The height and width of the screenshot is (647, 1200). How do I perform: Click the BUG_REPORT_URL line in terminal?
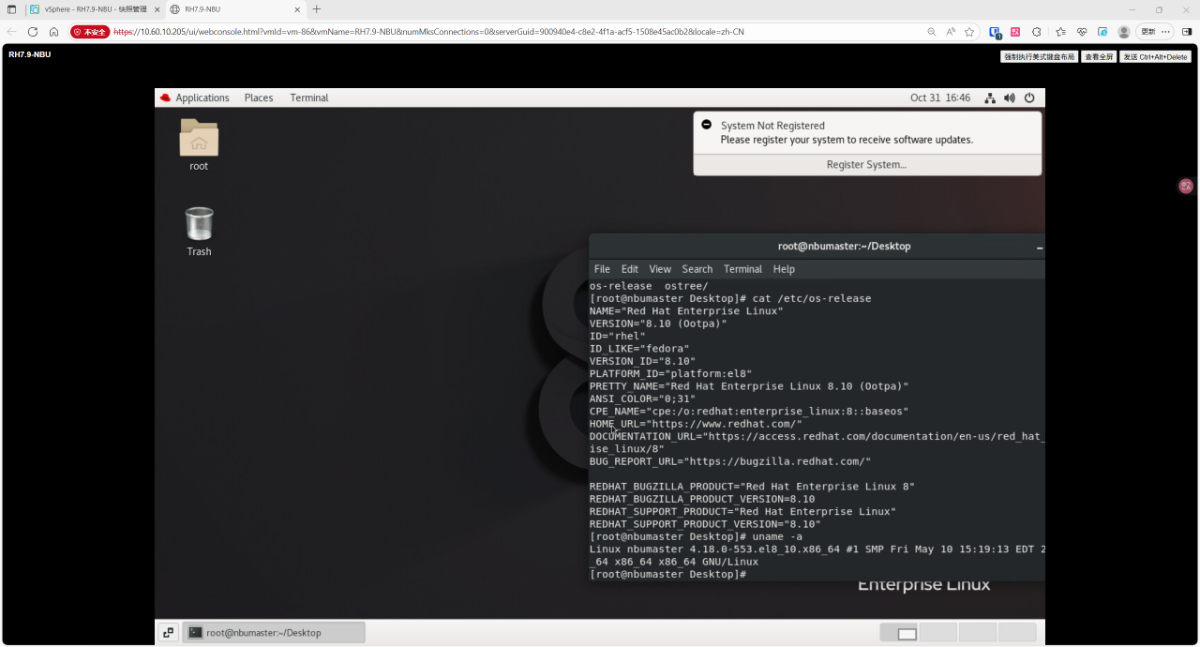pos(731,461)
